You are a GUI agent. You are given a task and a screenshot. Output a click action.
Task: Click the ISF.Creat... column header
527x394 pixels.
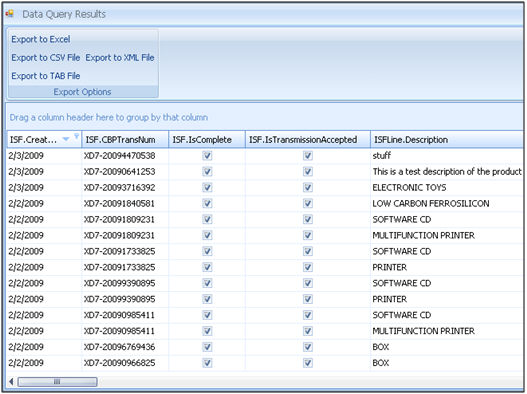coord(44,140)
